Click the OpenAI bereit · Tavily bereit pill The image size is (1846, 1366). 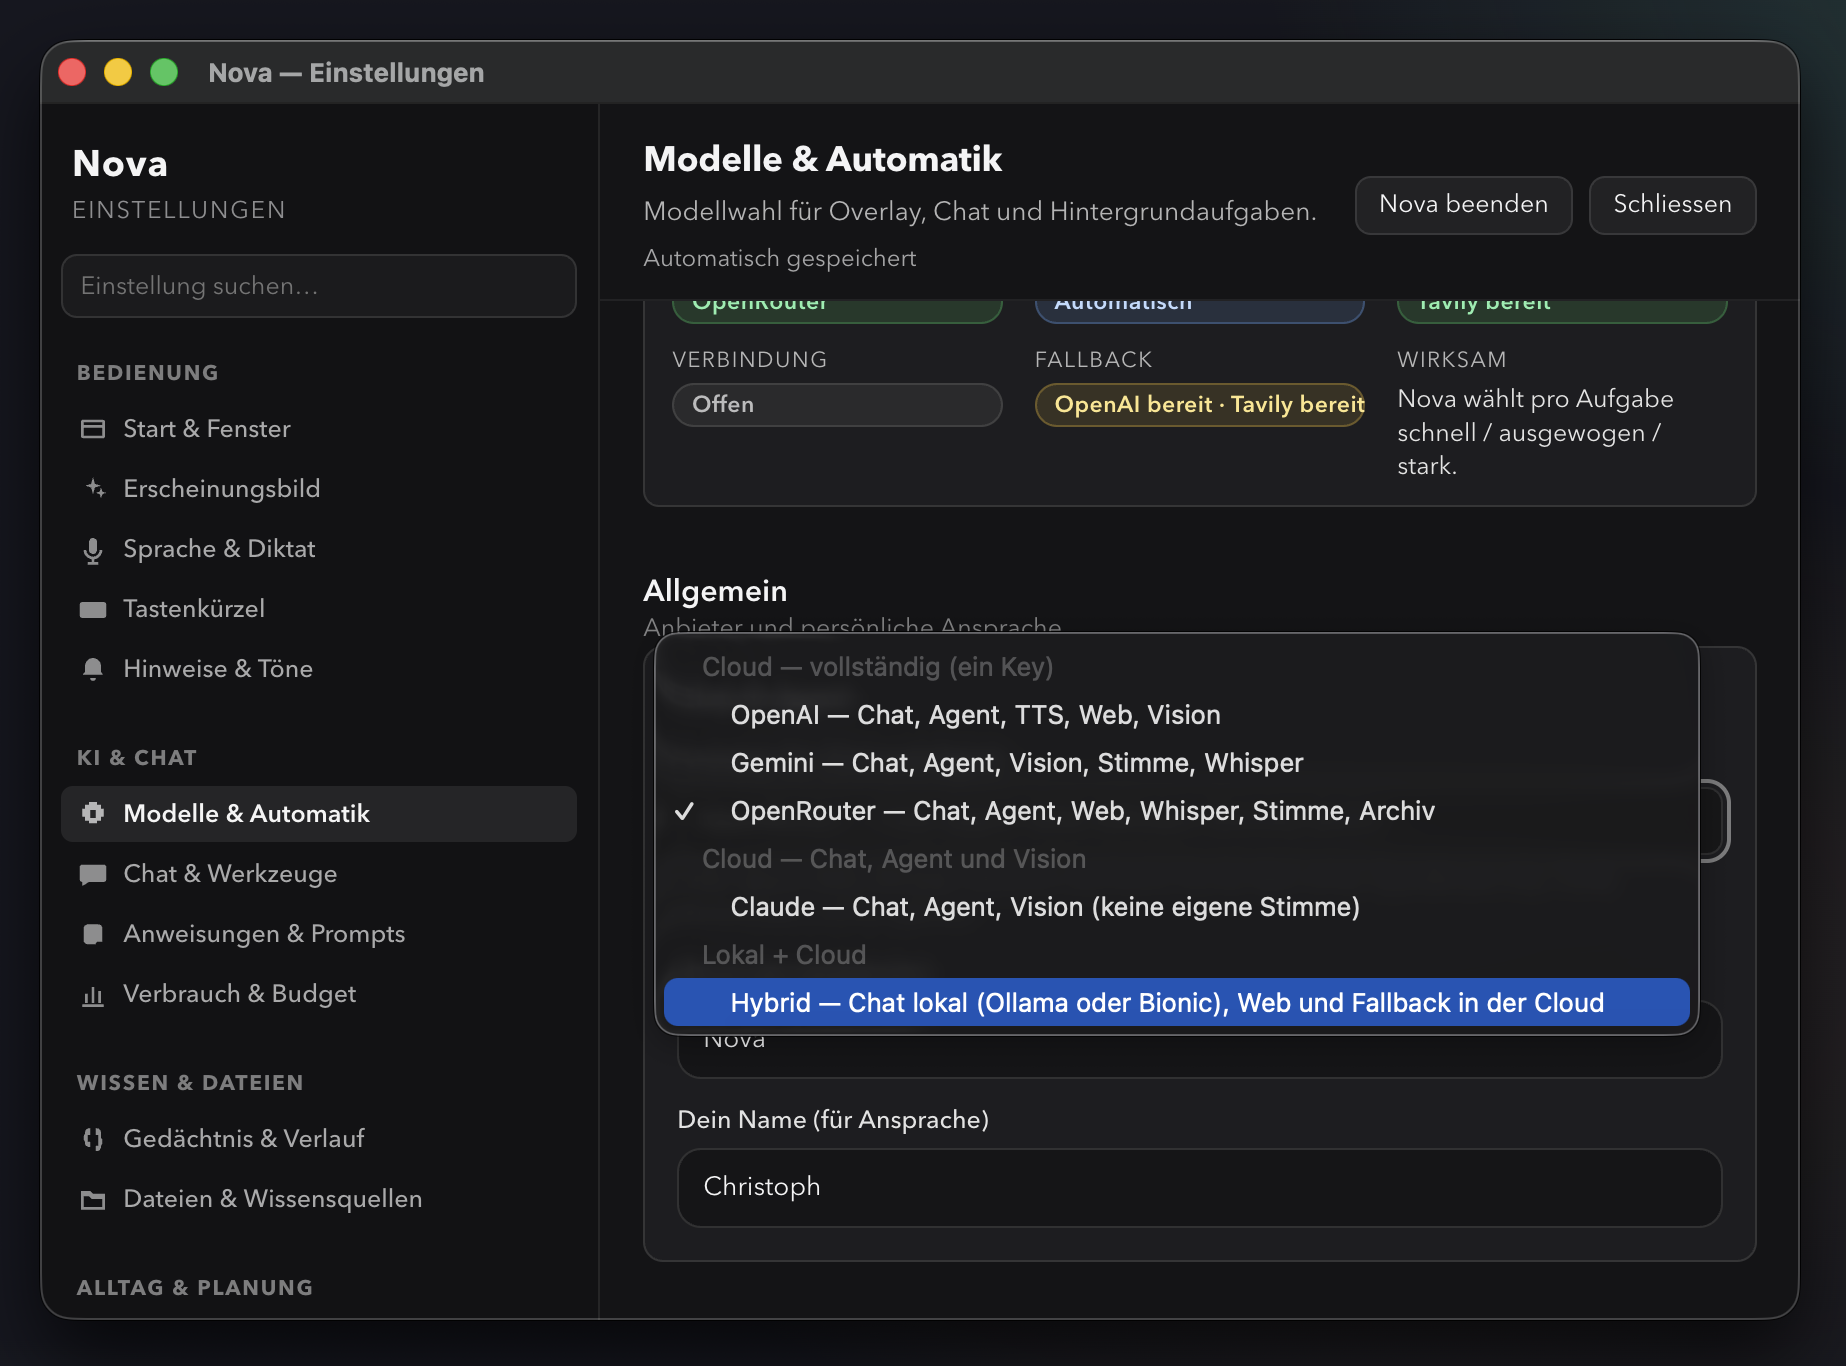click(1200, 405)
